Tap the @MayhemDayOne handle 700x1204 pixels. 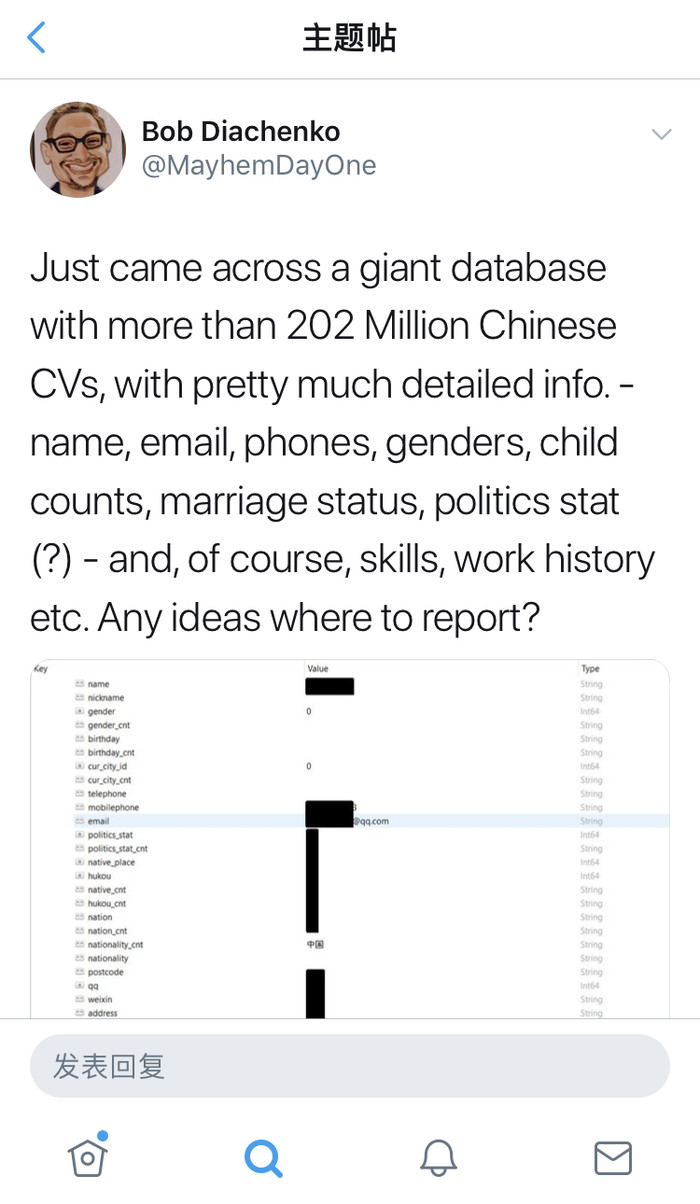[259, 165]
